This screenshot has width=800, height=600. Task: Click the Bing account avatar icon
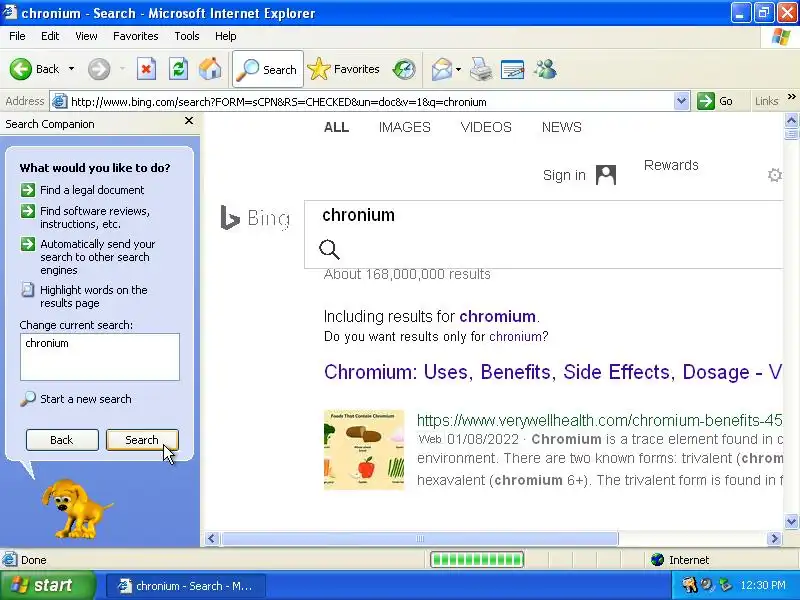coord(606,175)
